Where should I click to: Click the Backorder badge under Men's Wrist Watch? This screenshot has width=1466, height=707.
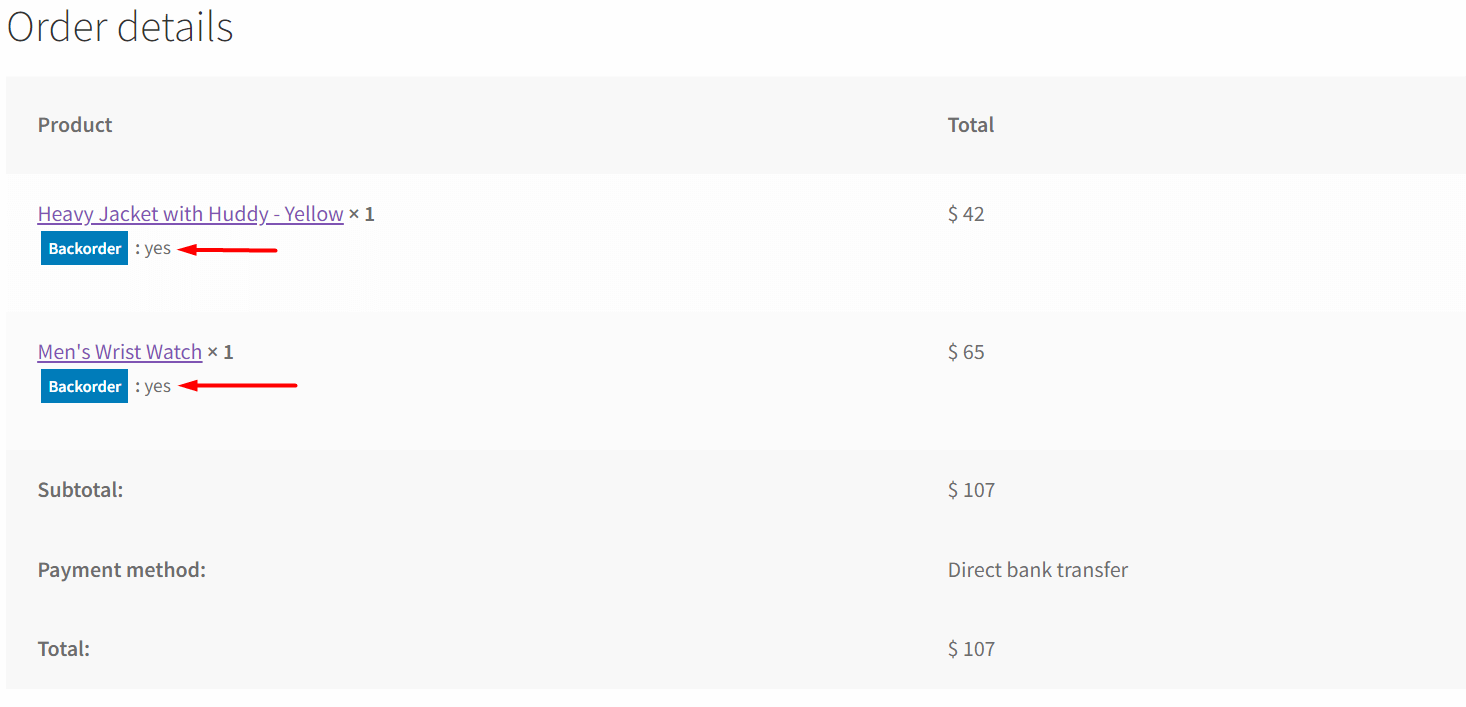(x=84, y=386)
